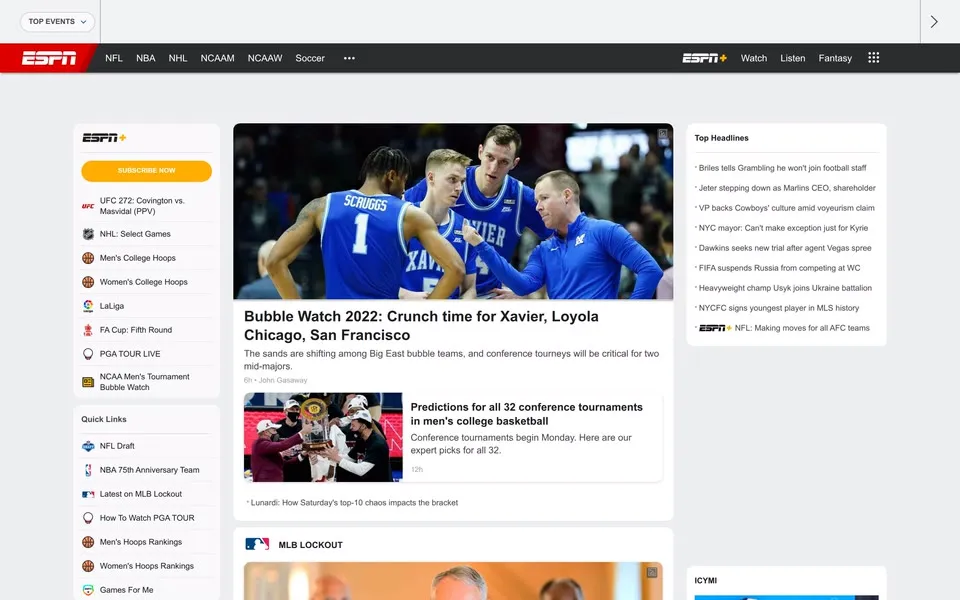Click the LaLiga logo icon
The height and width of the screenshot is (600, 960).
pyautogui.click(x=88, y=306)
